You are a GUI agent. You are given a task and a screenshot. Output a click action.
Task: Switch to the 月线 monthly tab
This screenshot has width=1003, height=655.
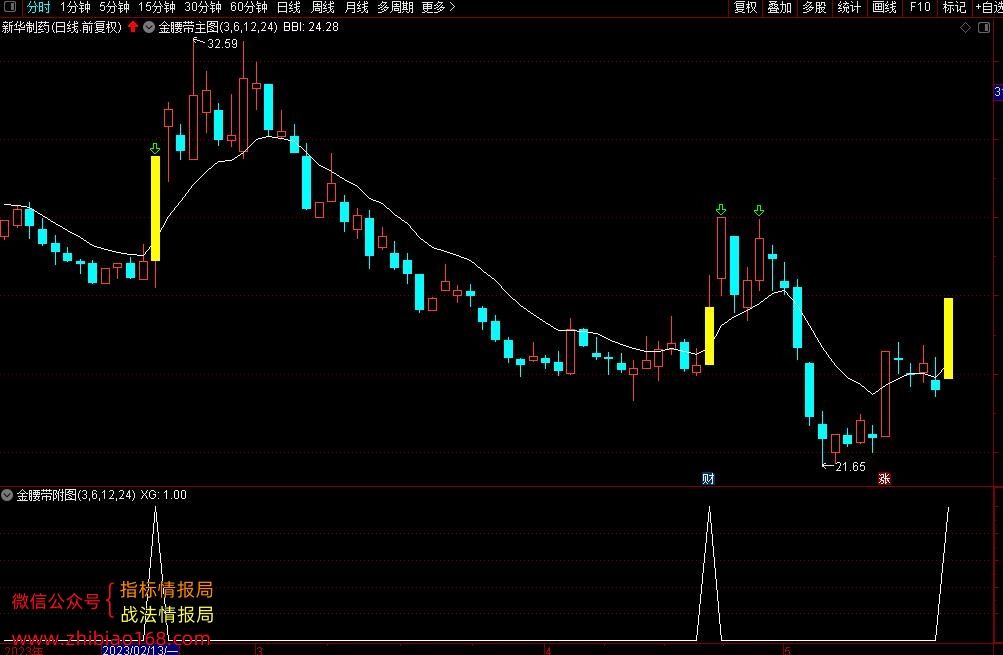[356, 8]
